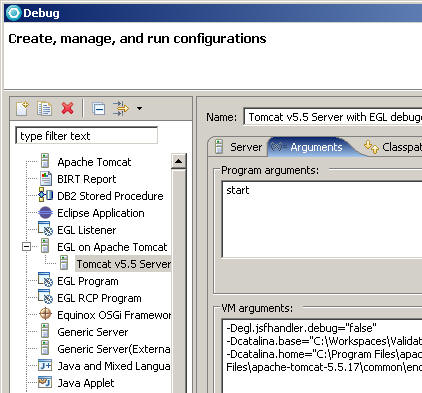Click the Duplicate launch configuration icon
422x393 pixels.
tap(45, 108)
